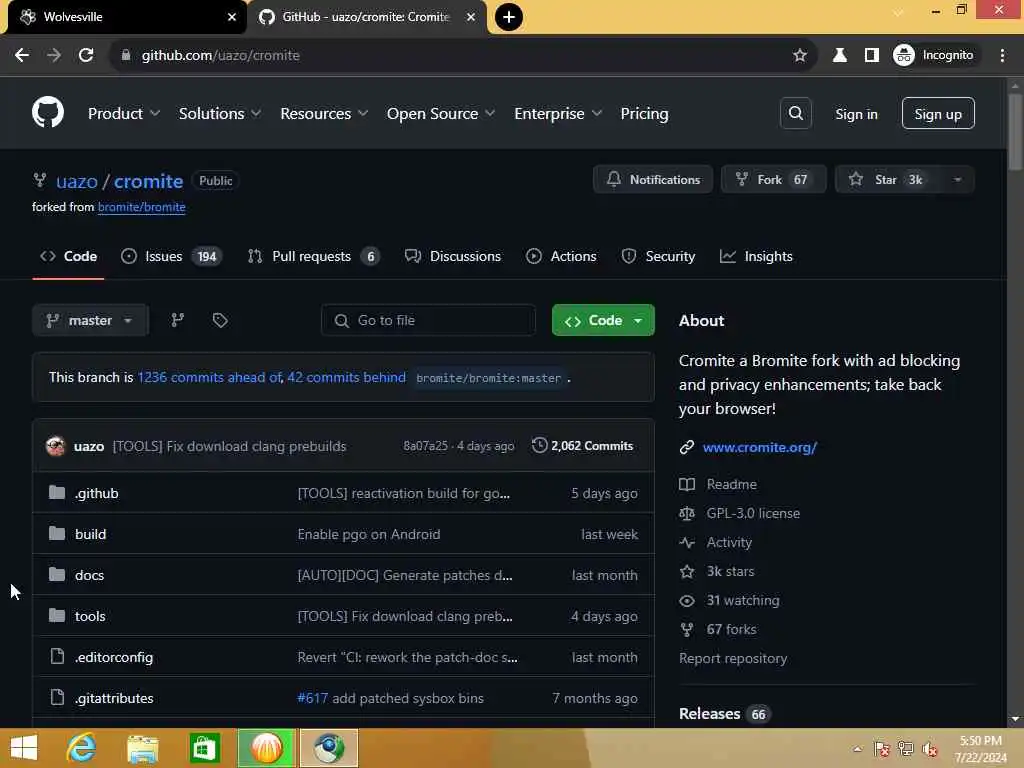Screen dimensions: 1024x768
Task: Bookmark page with the star icon in address bar
Action: 799,56
